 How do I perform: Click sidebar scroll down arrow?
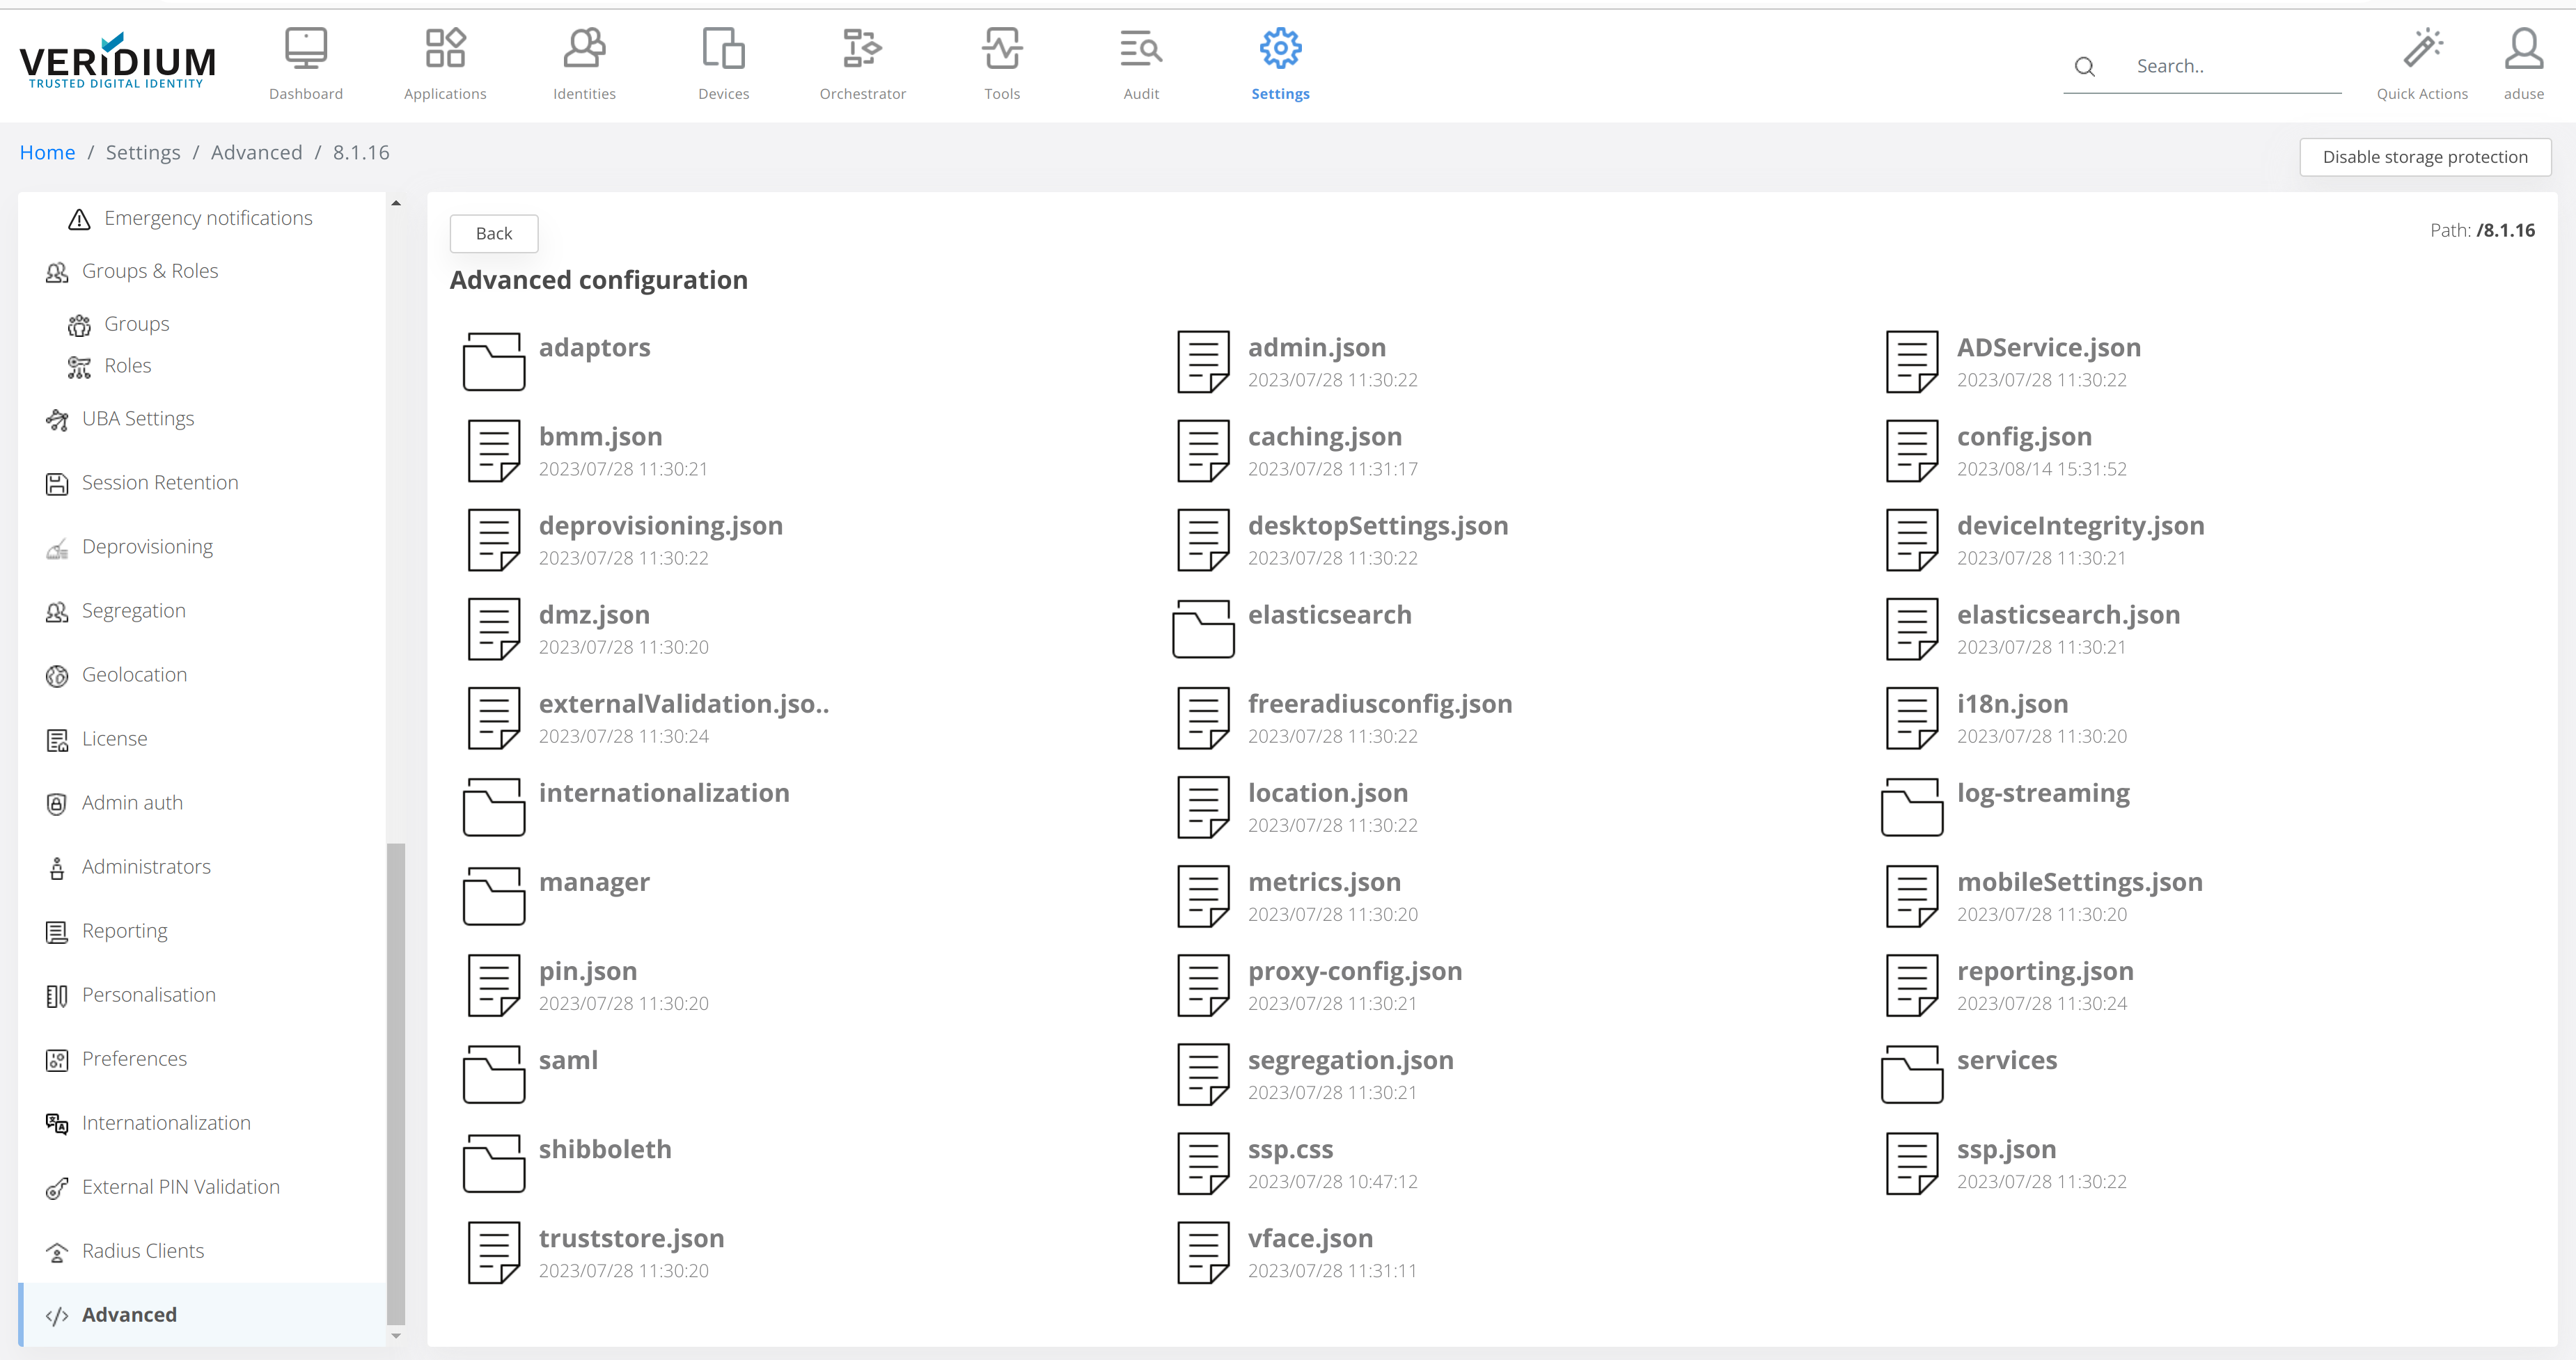[396, 1335]
